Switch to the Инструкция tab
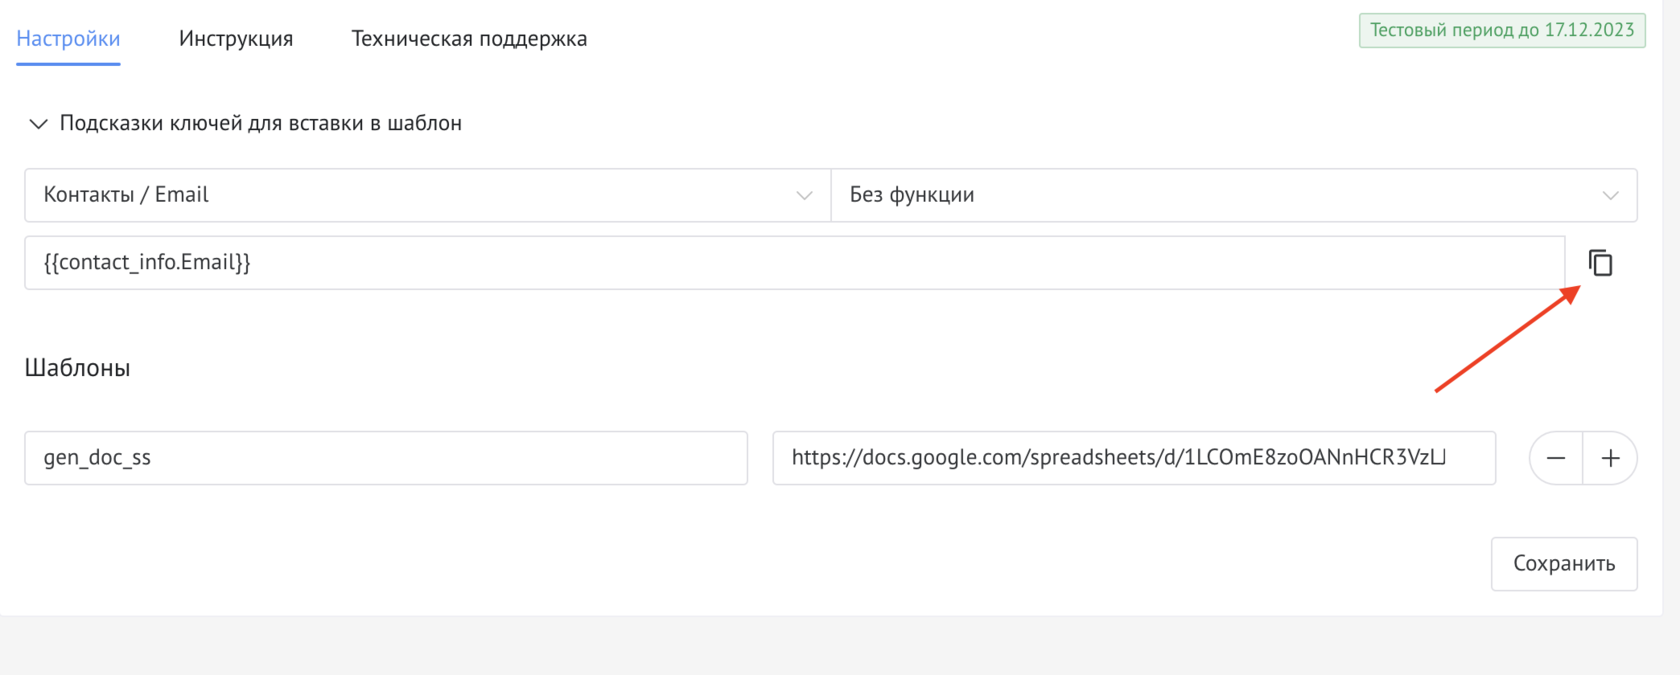 coord(236,38)
